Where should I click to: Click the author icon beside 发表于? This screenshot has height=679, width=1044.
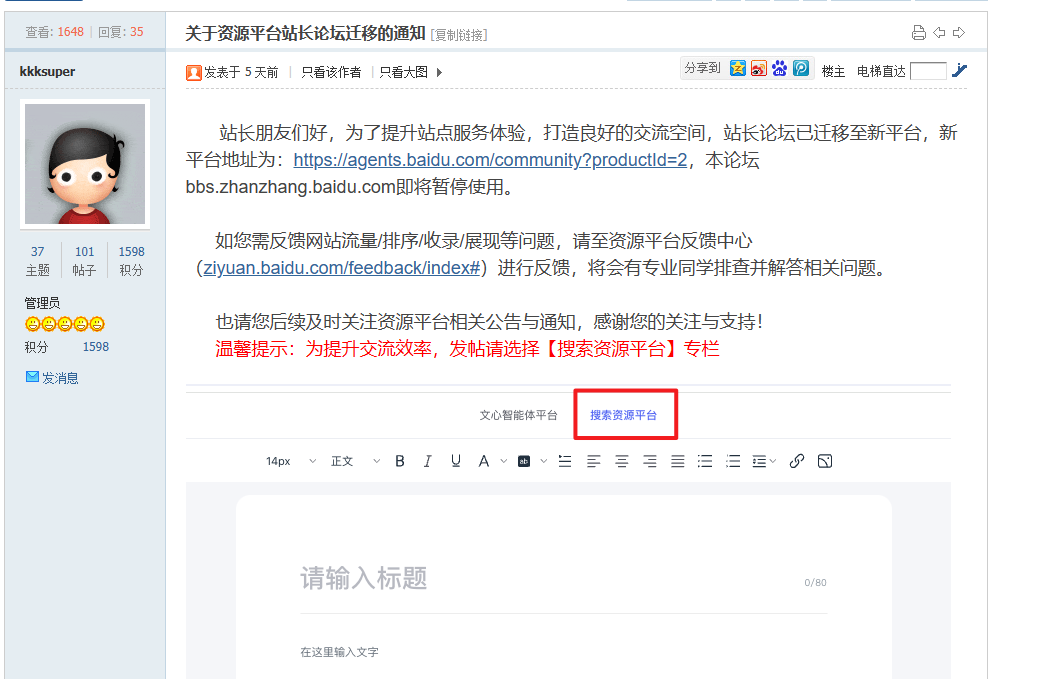pyautogui.click(x=194, y=73)
